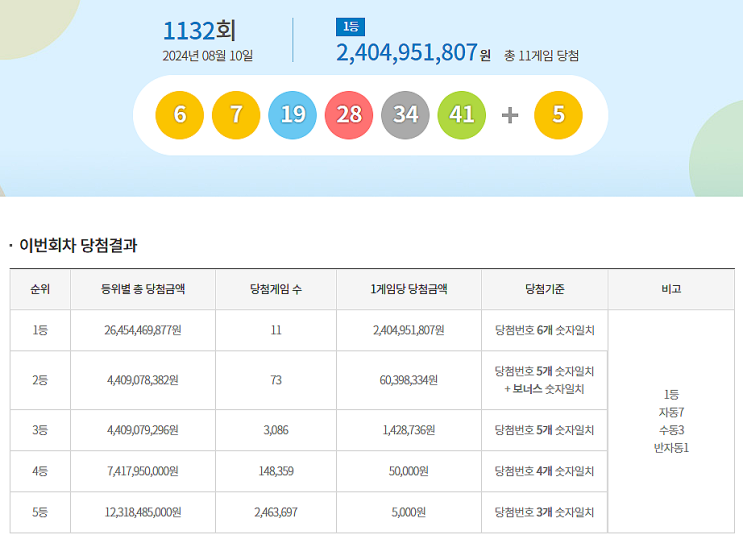
Task: Click the 3등 rank cell
Action: click(40, 430)
